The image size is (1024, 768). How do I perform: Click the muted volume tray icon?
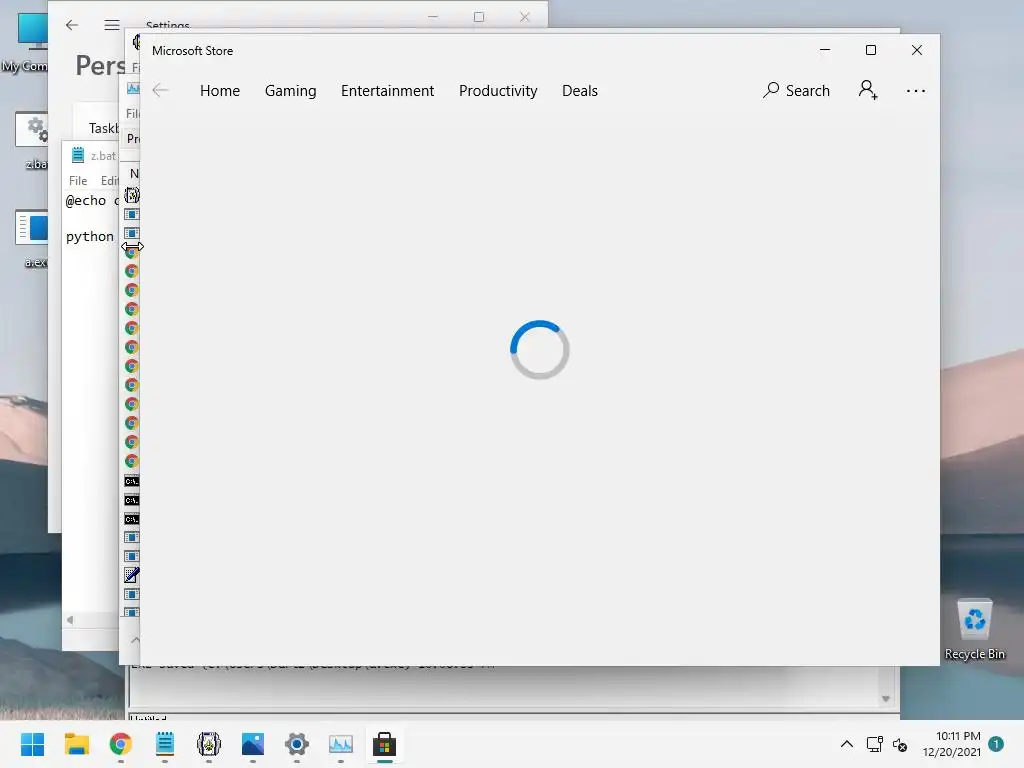coord(900,744)
